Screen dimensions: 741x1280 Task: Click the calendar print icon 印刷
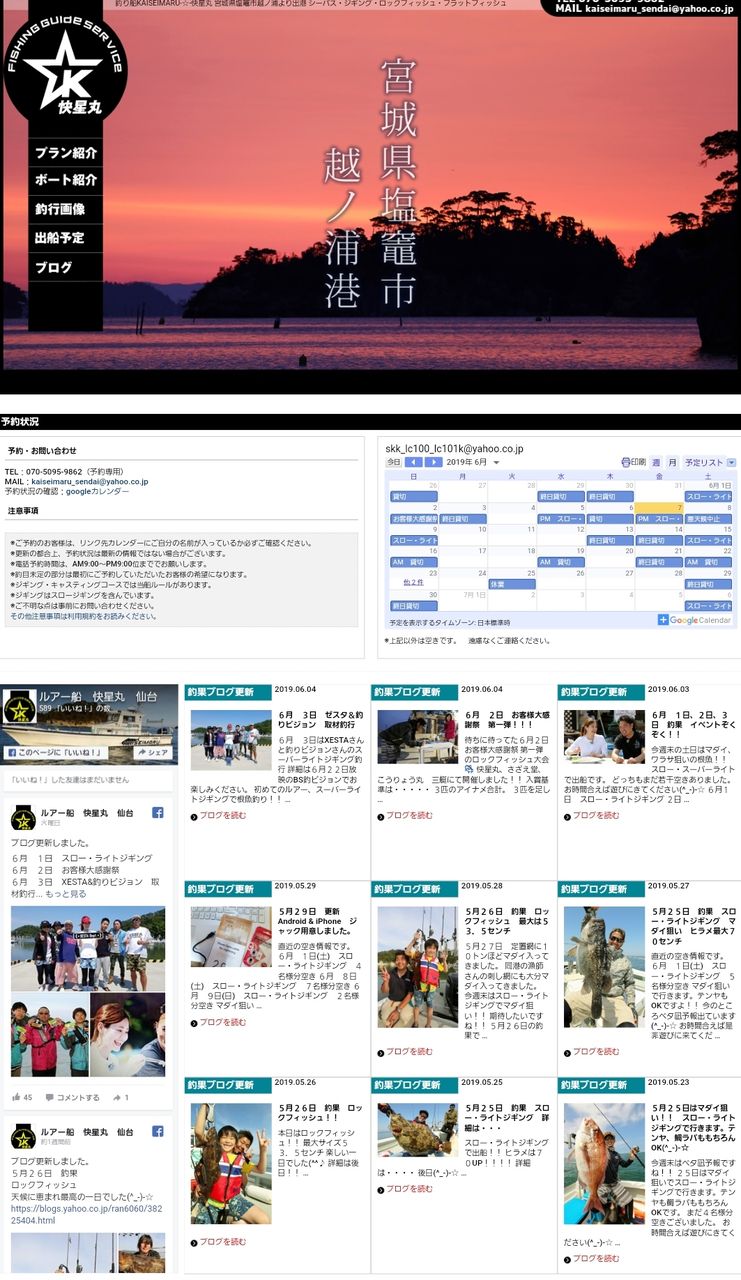633,462
